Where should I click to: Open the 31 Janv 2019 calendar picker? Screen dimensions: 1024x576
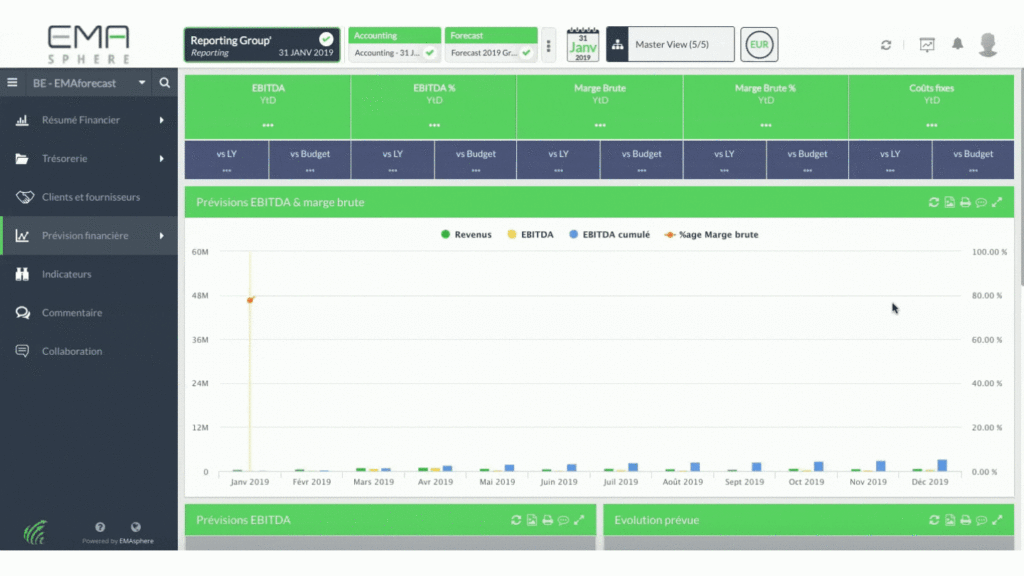583,44
